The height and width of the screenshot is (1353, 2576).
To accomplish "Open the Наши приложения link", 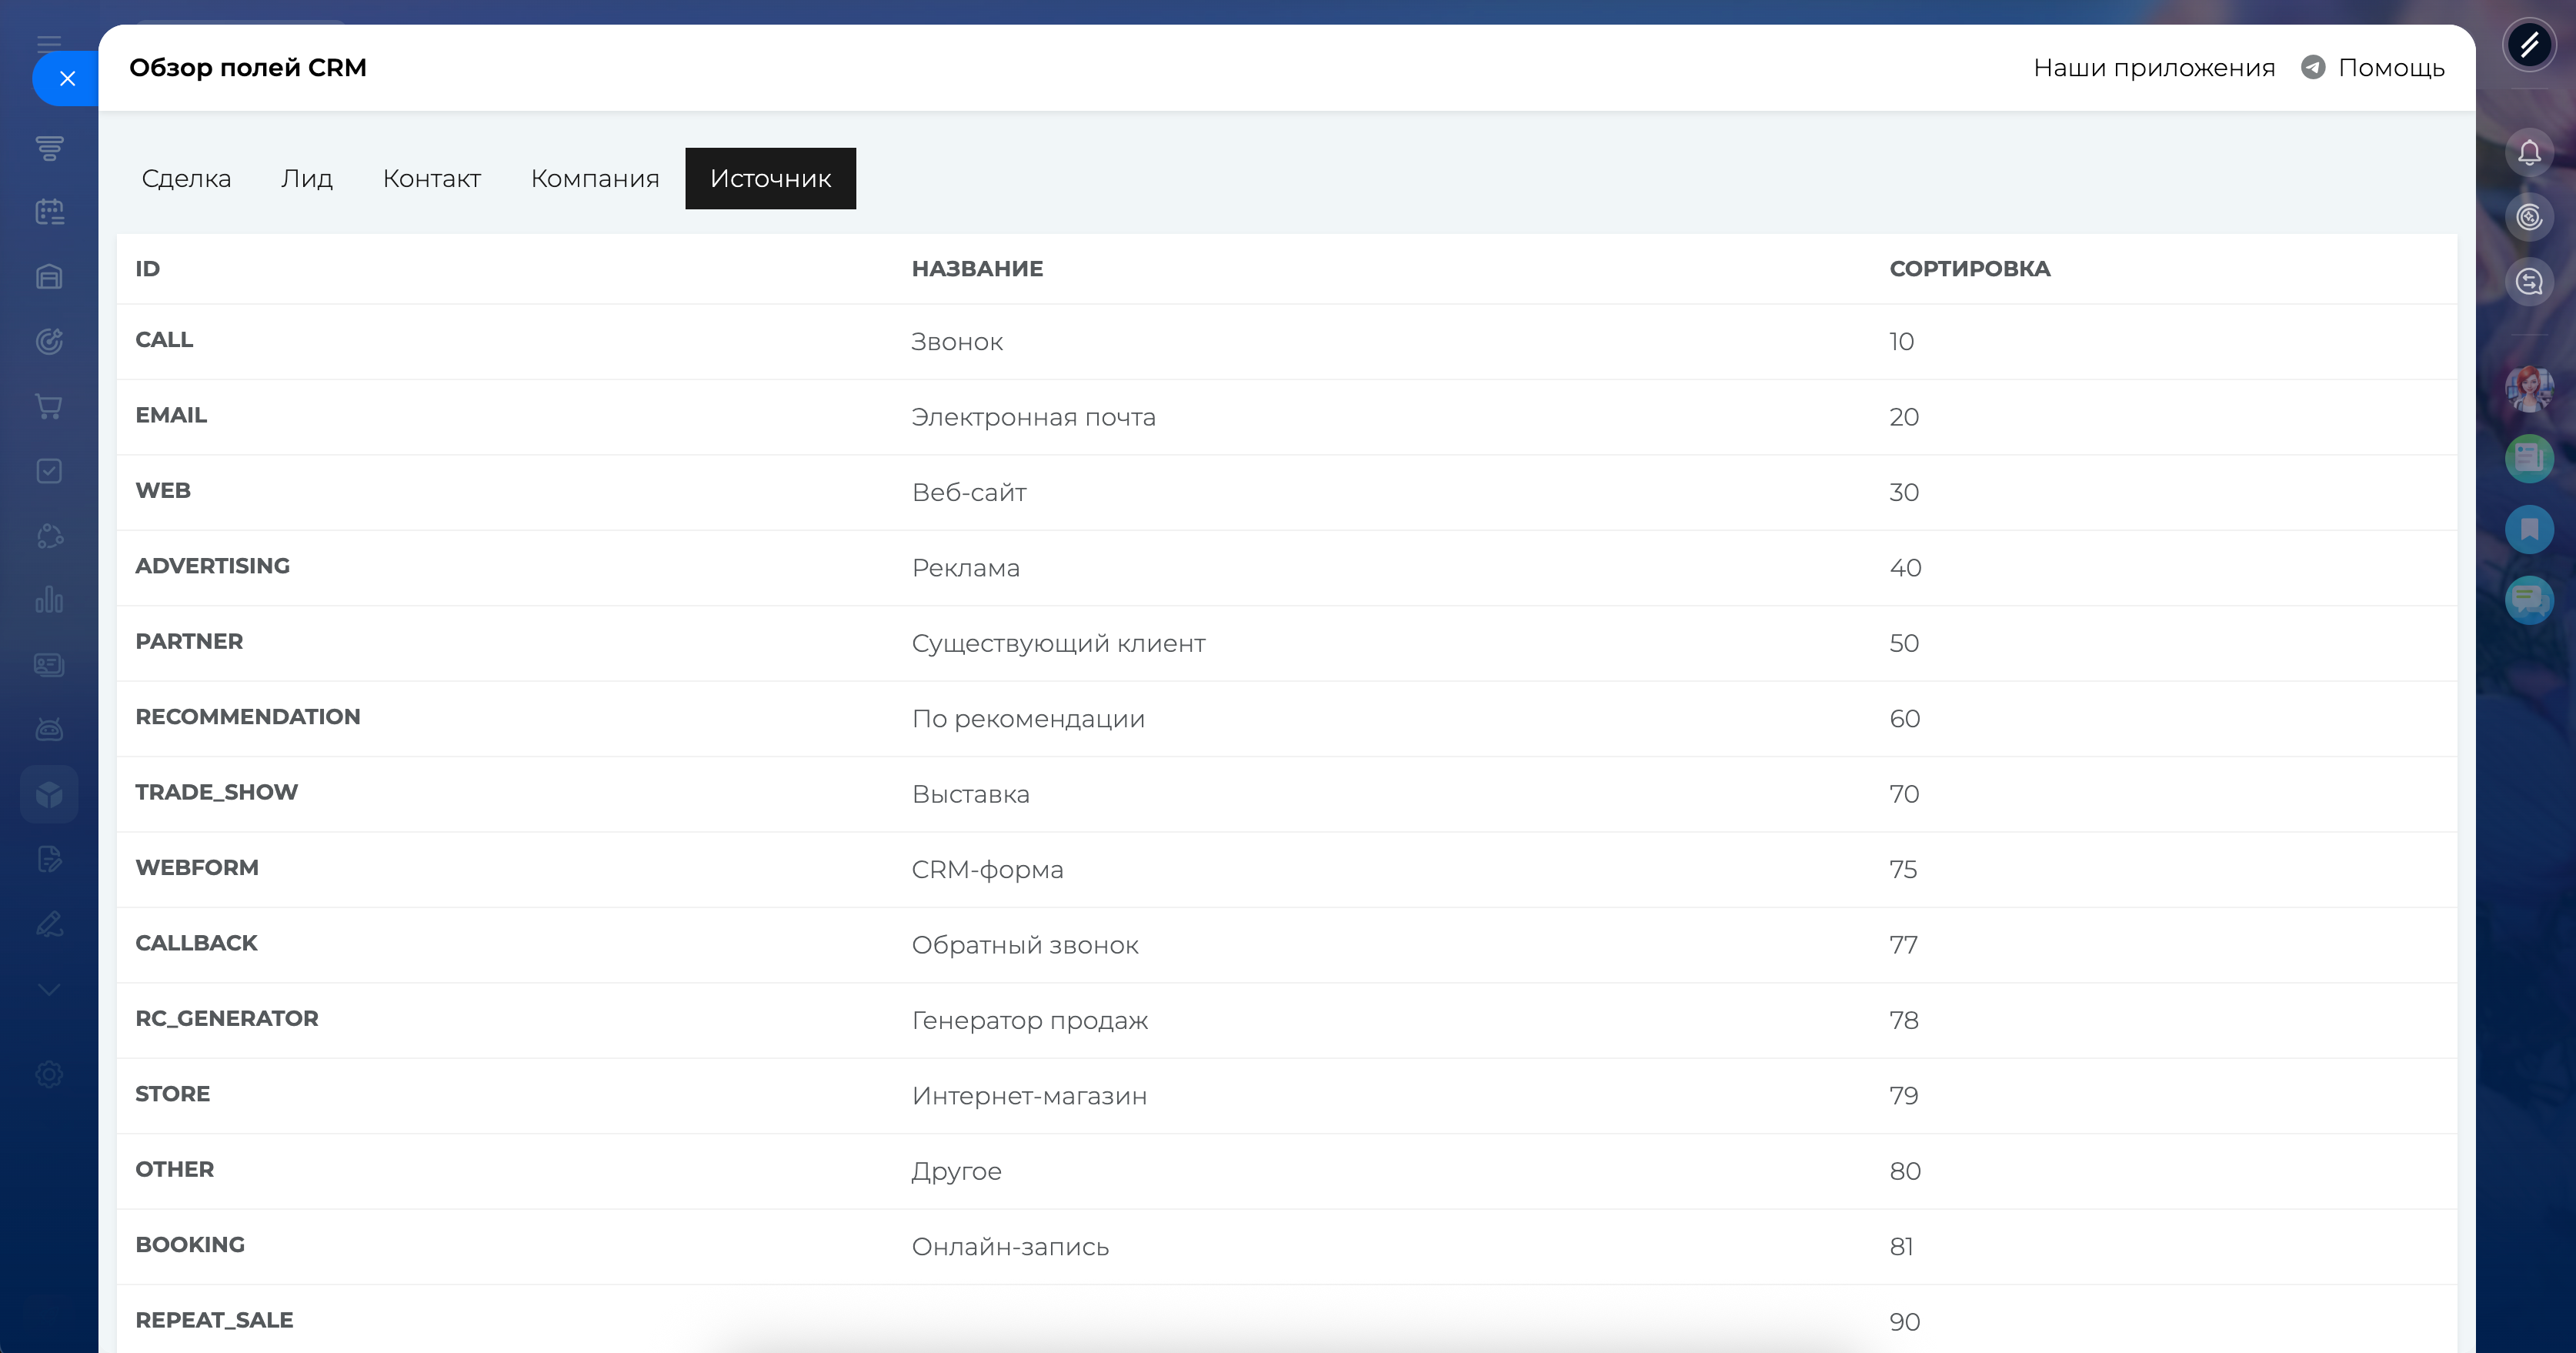I will (x=2154, y=68).
